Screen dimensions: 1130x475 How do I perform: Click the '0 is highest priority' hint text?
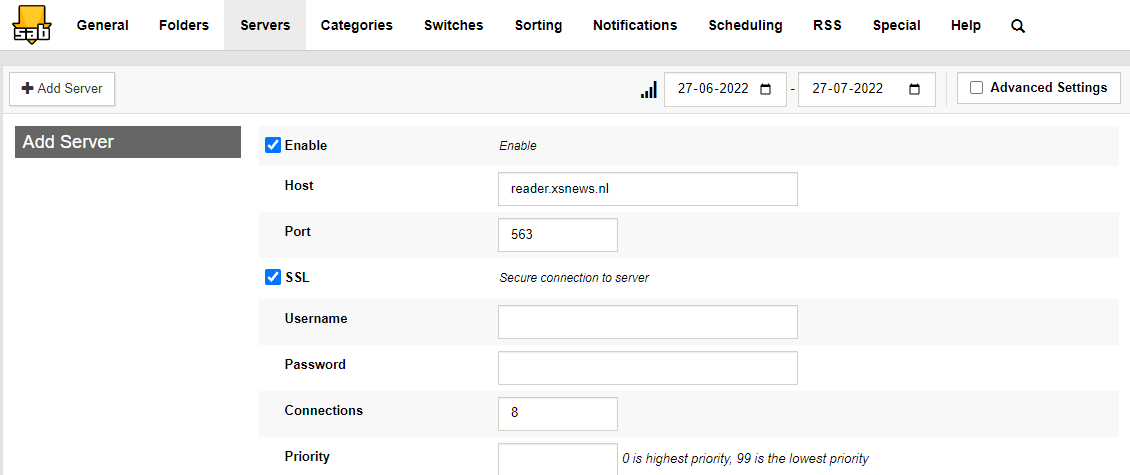(x=746, y=458)
